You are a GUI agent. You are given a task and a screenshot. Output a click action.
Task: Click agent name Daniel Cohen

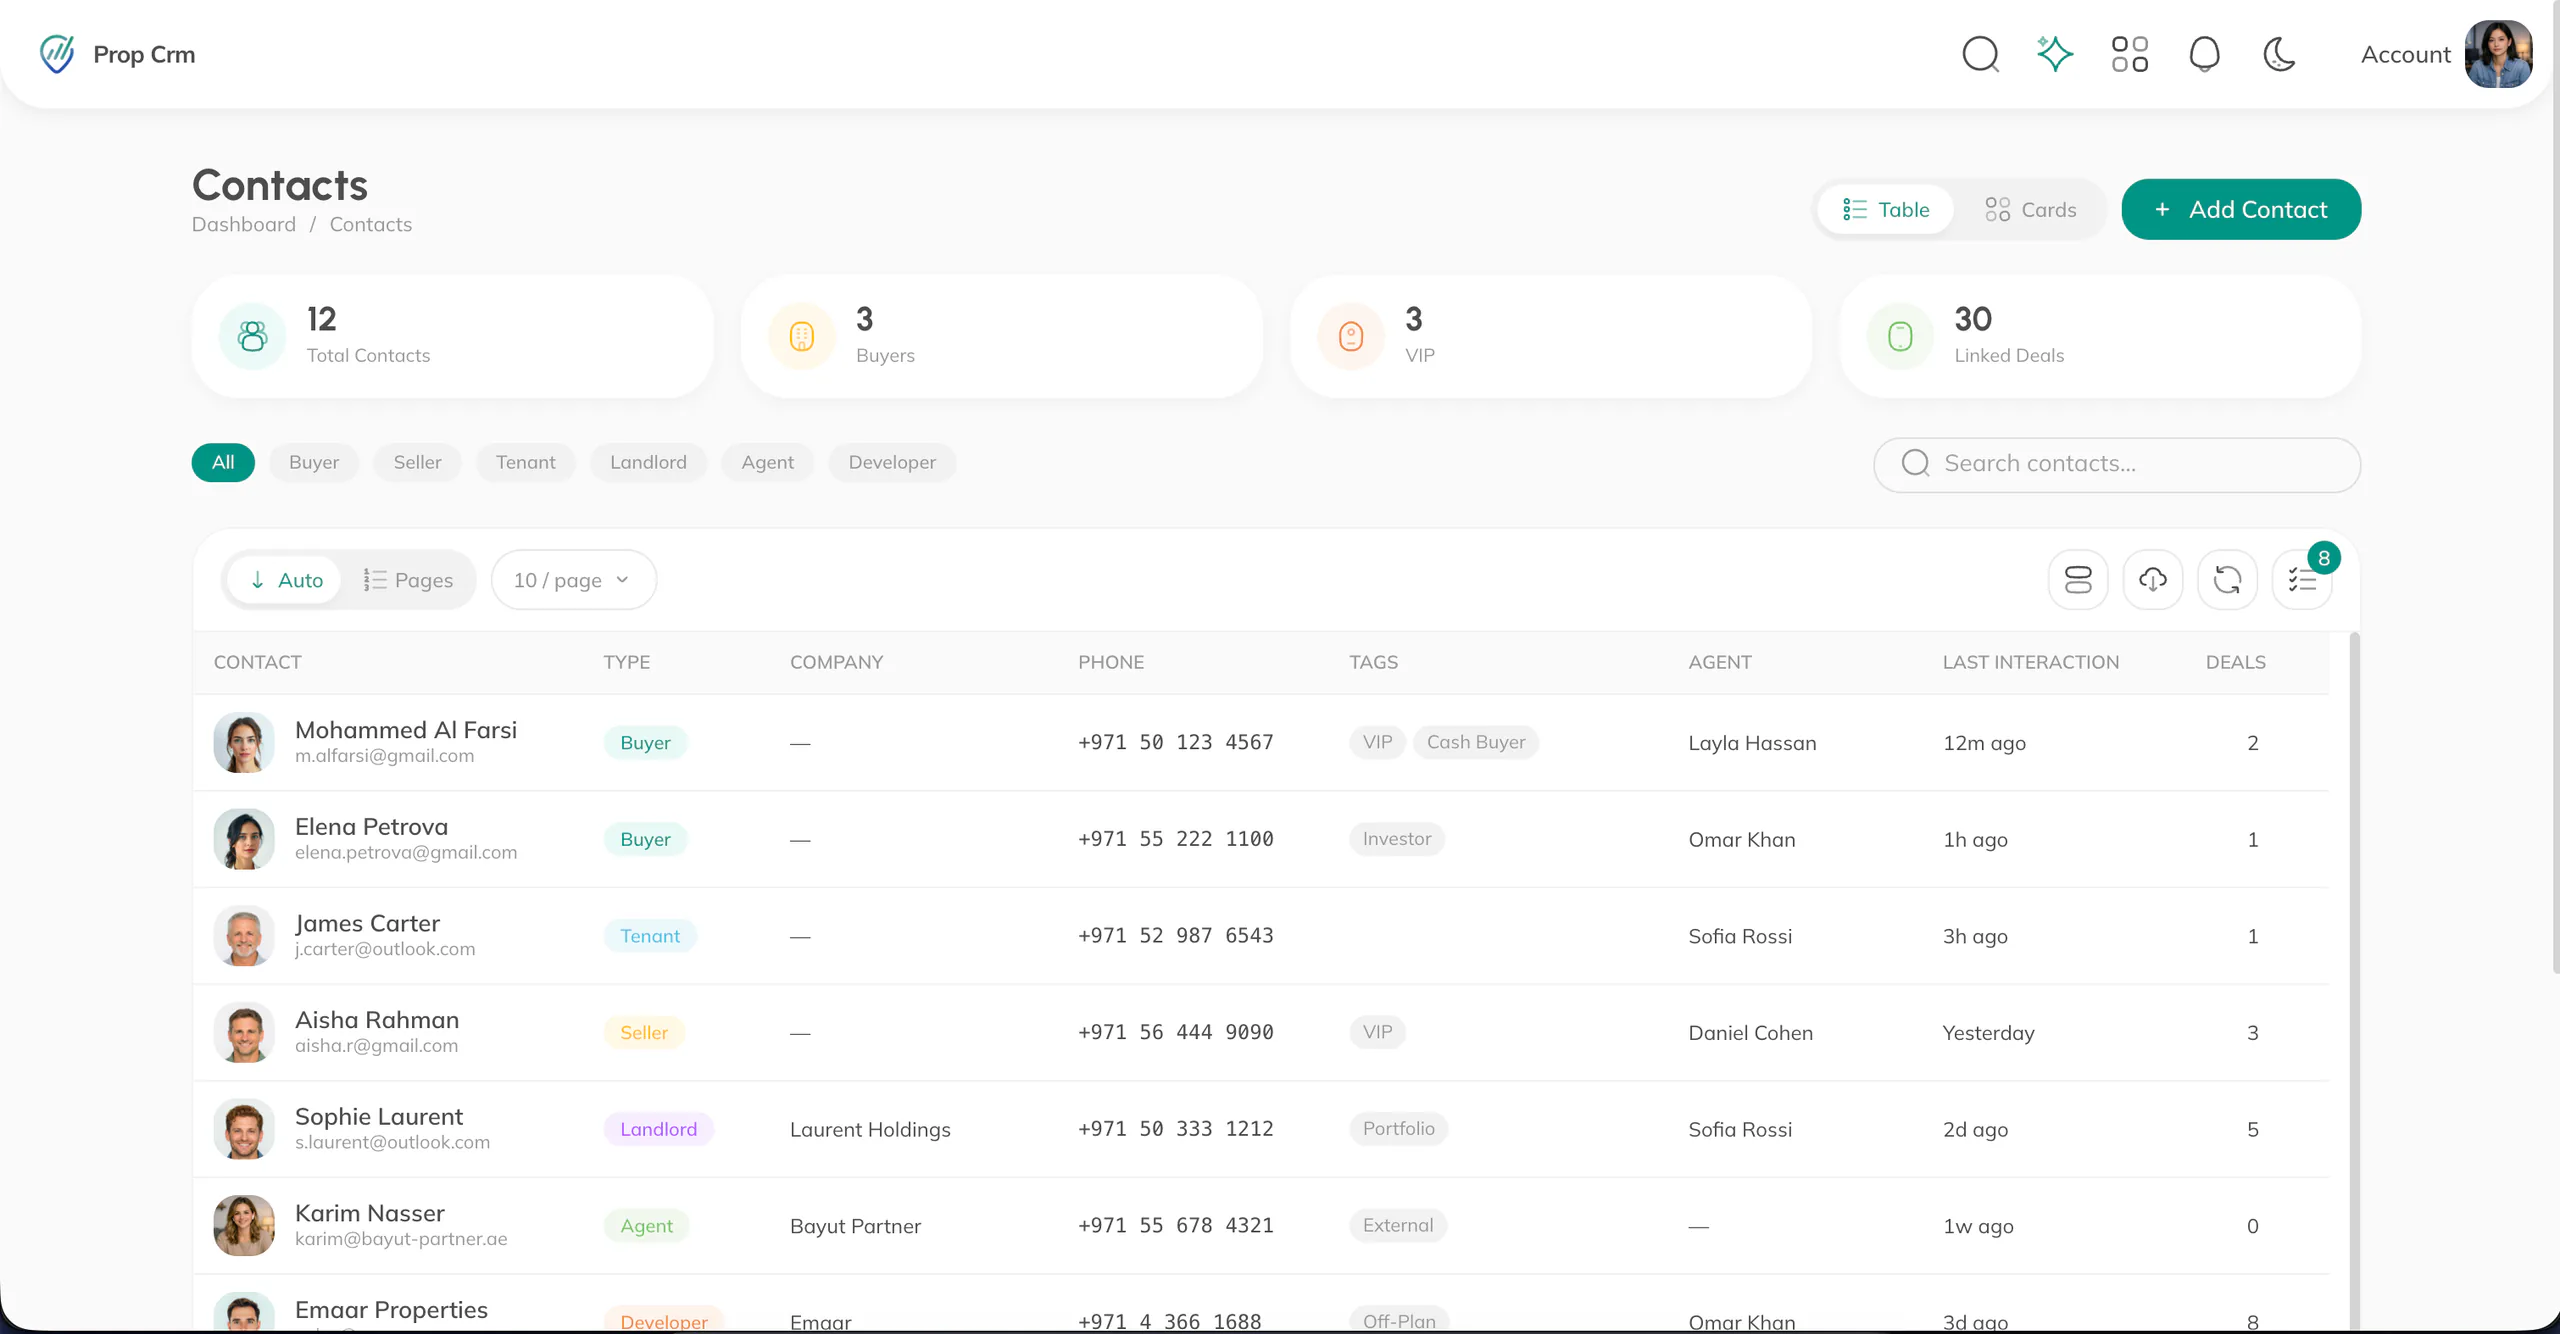click(x=1750, y=1033)
